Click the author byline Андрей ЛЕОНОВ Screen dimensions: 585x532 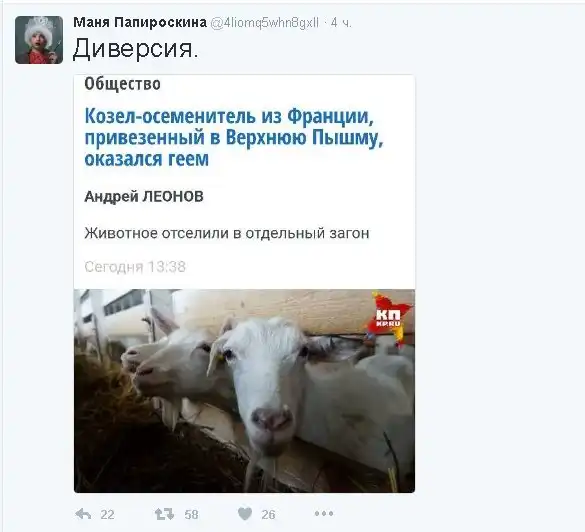coord(144,196)
